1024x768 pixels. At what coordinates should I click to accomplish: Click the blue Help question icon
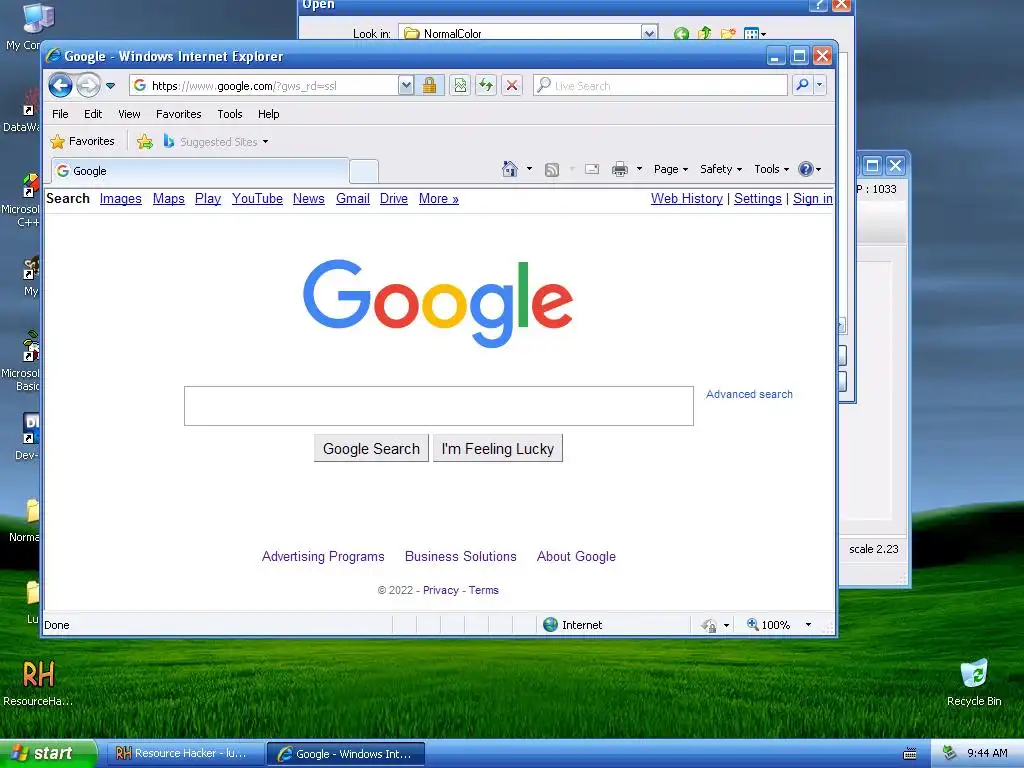pyautogui.click(x=806, y=169)
